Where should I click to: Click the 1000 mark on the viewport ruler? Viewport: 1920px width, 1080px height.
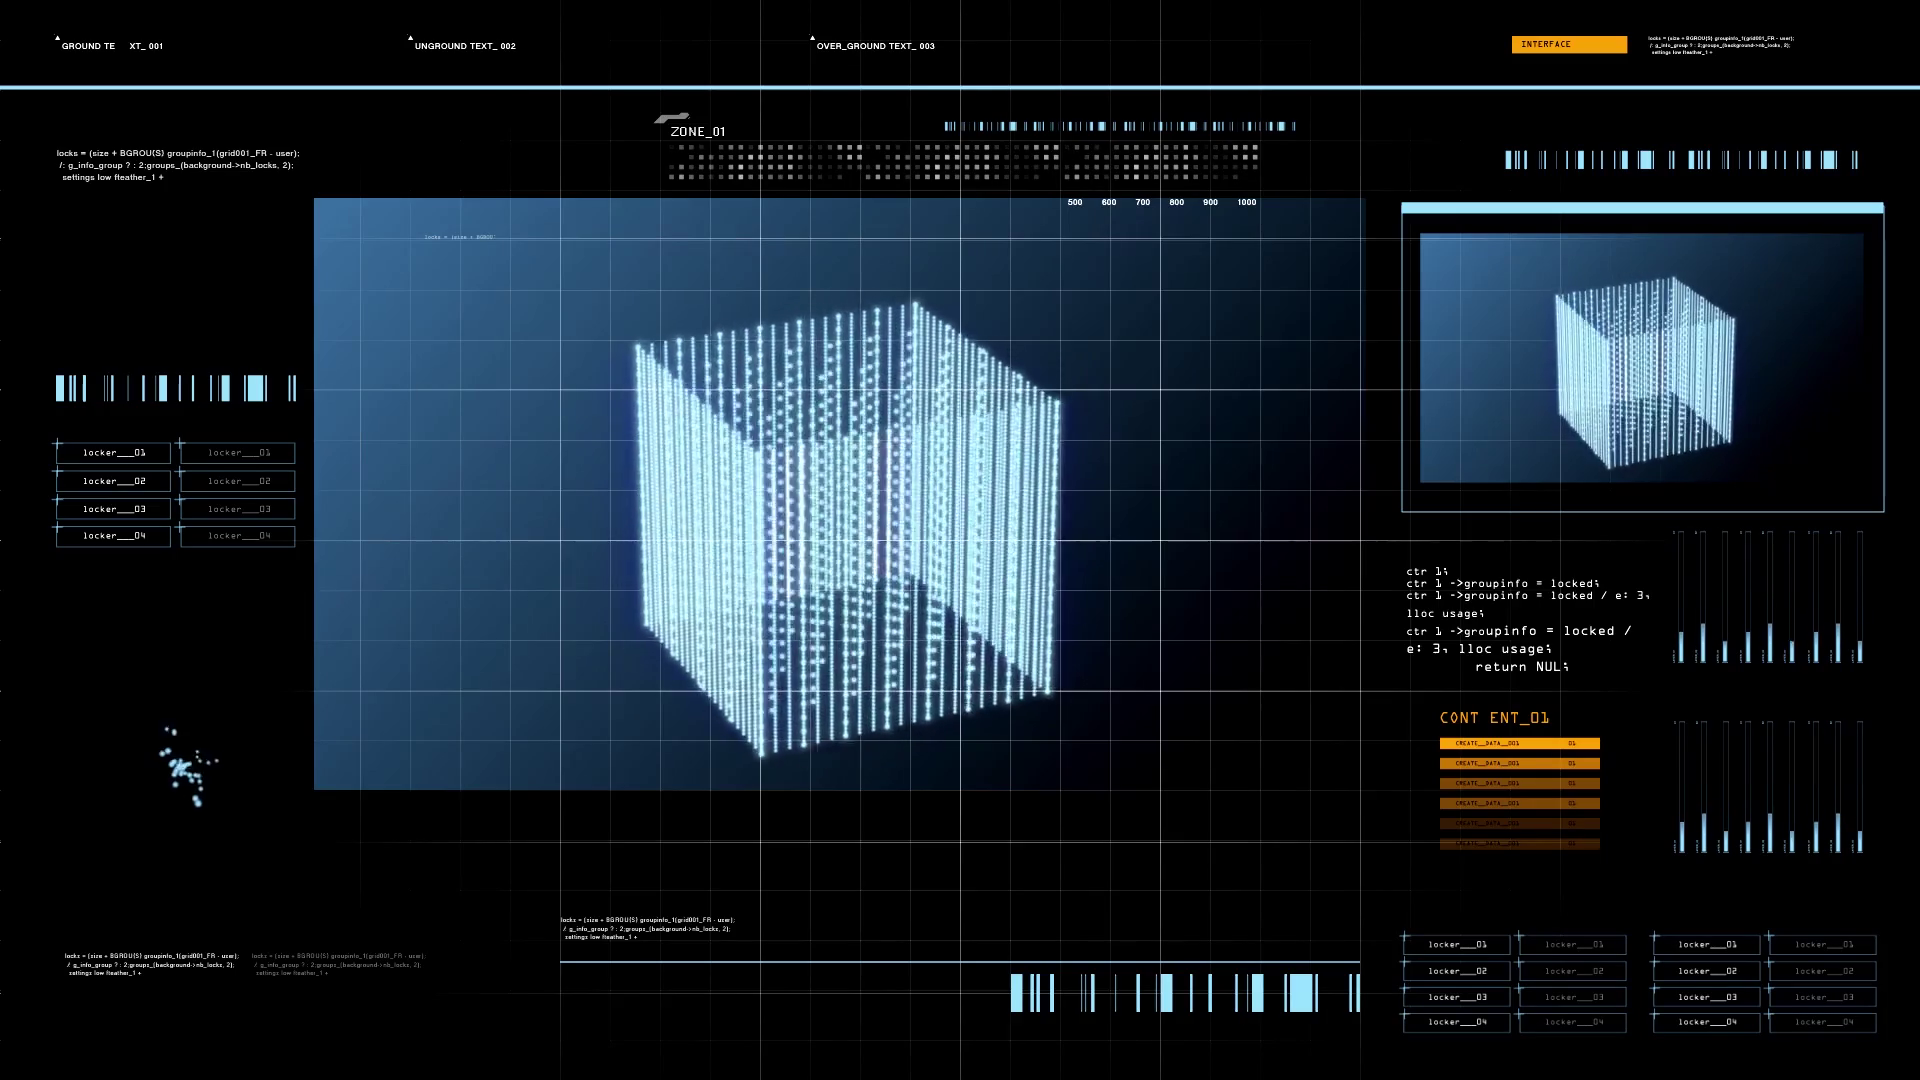(x=1246, y=202)
